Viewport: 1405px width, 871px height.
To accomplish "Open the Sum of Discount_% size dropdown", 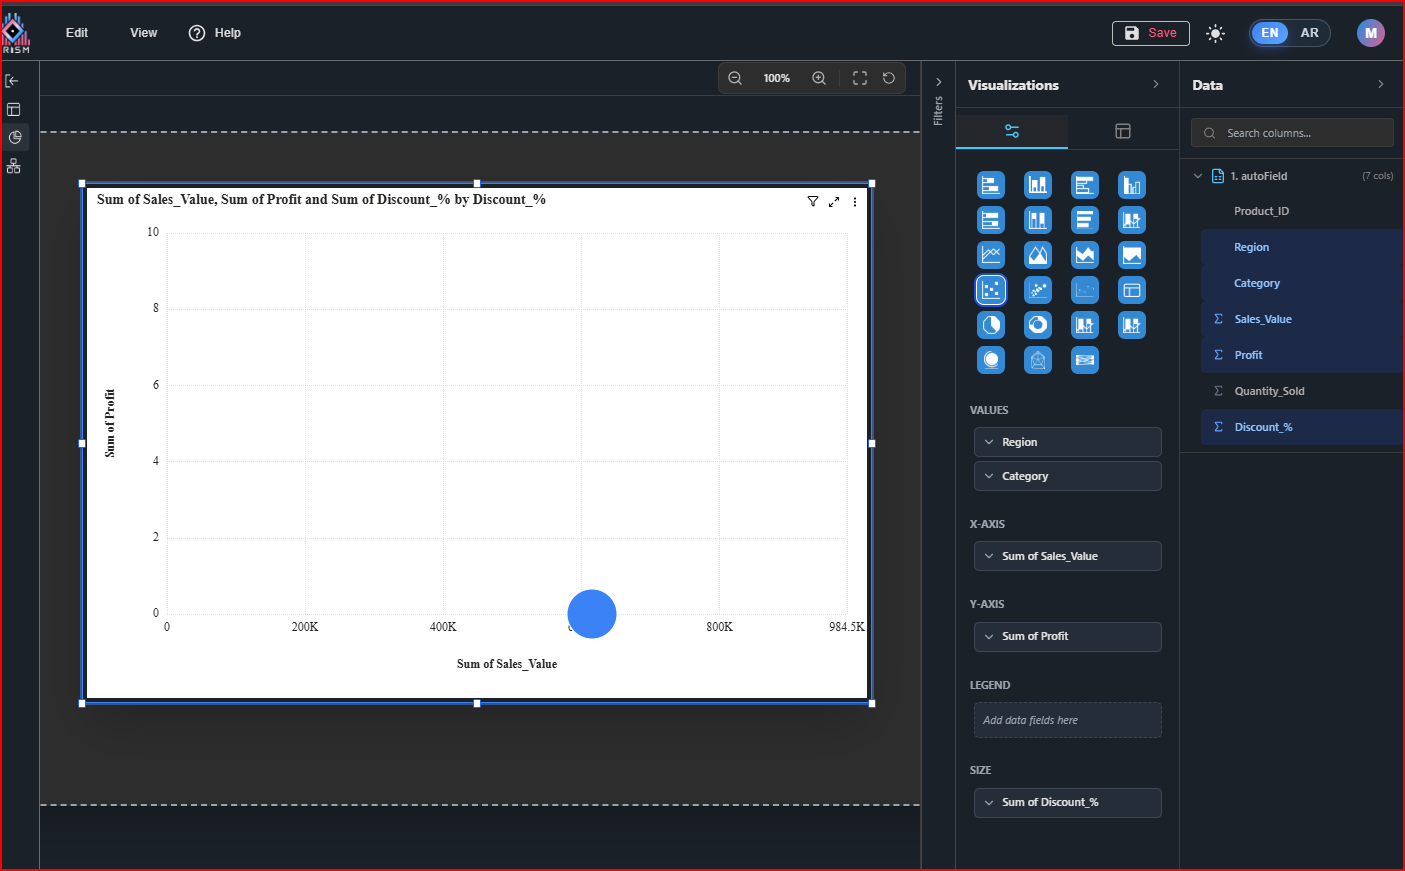I will point(1067,802).
